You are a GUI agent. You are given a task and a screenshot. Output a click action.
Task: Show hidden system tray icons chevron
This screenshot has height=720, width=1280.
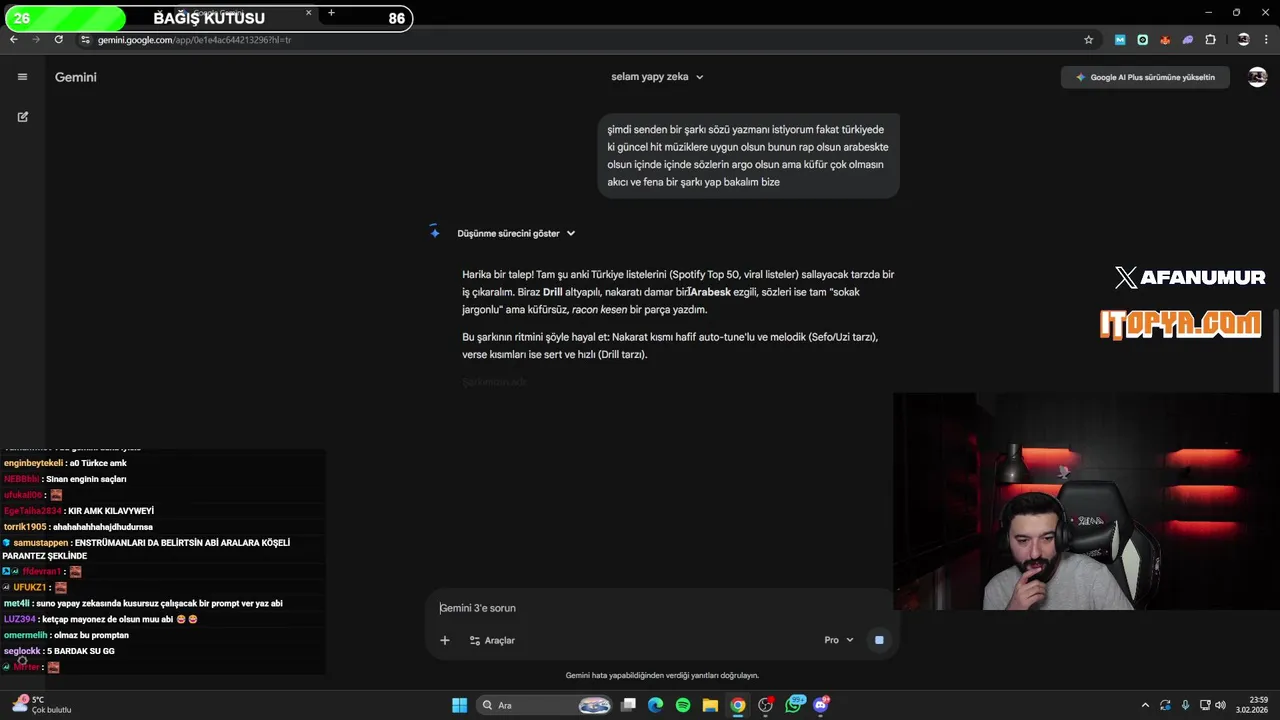click(1146, 705)
